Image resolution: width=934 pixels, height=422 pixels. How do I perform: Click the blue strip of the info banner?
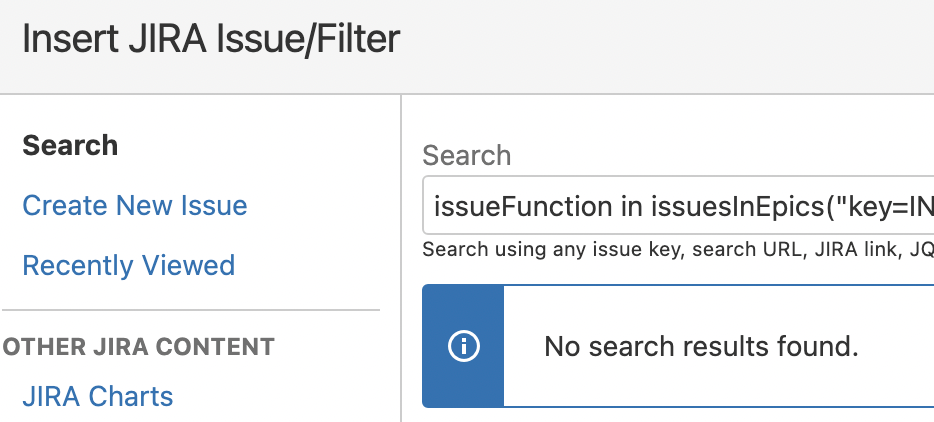[x=463, y=346]
